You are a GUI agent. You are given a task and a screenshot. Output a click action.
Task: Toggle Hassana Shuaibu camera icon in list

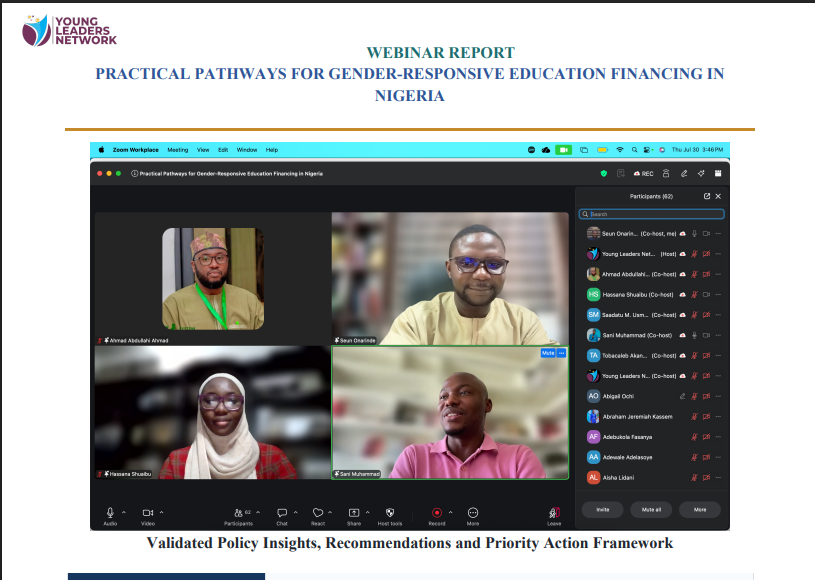click(x=706, y=295)
